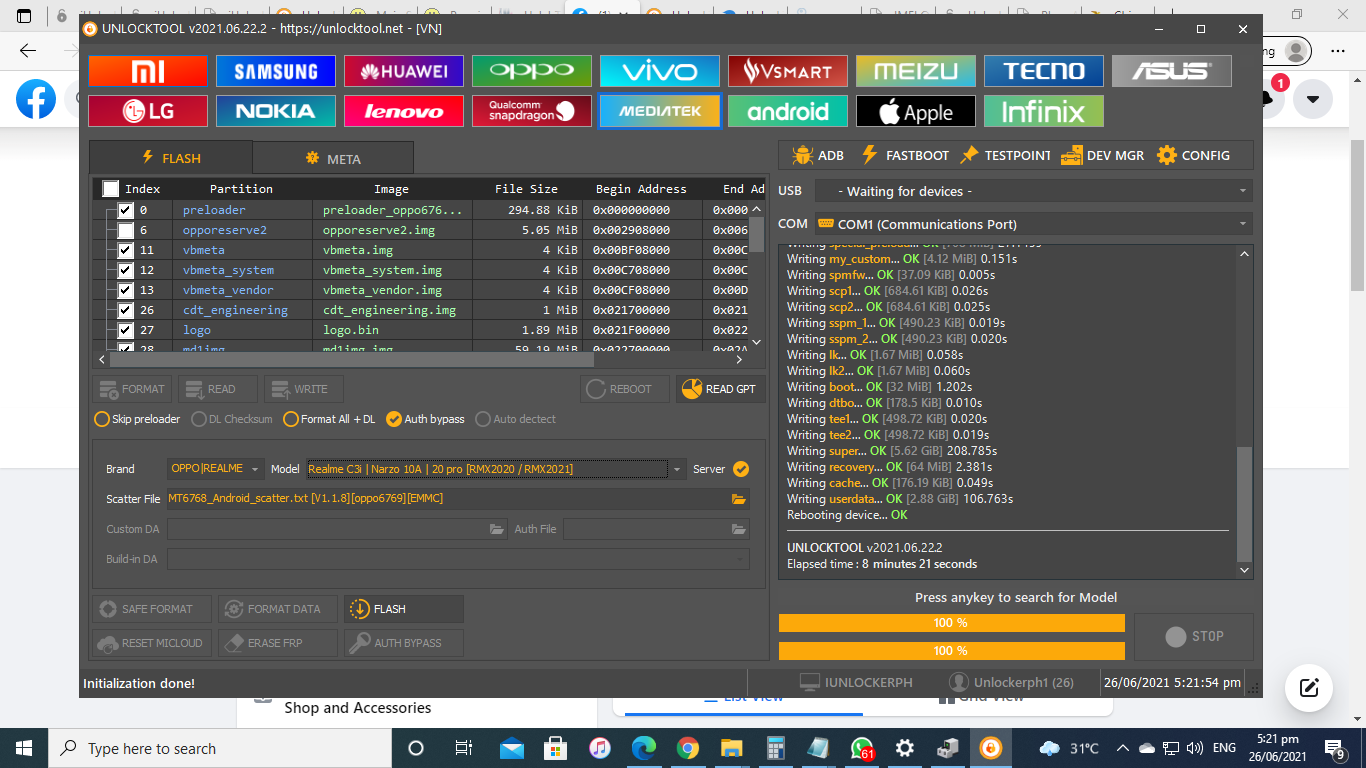The height and width of the screenshot is (768, 1366).
Task: Select the Tecno brand tile
Action: click(x=1044, y=71)
